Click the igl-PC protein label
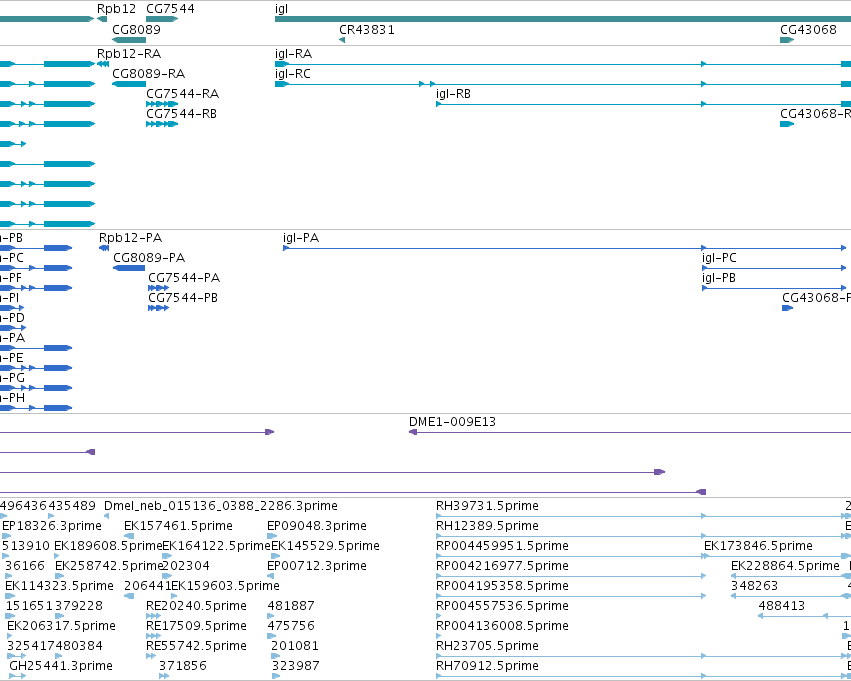Image resolution: width=851 pixels, height=681 pixels. 719,258
